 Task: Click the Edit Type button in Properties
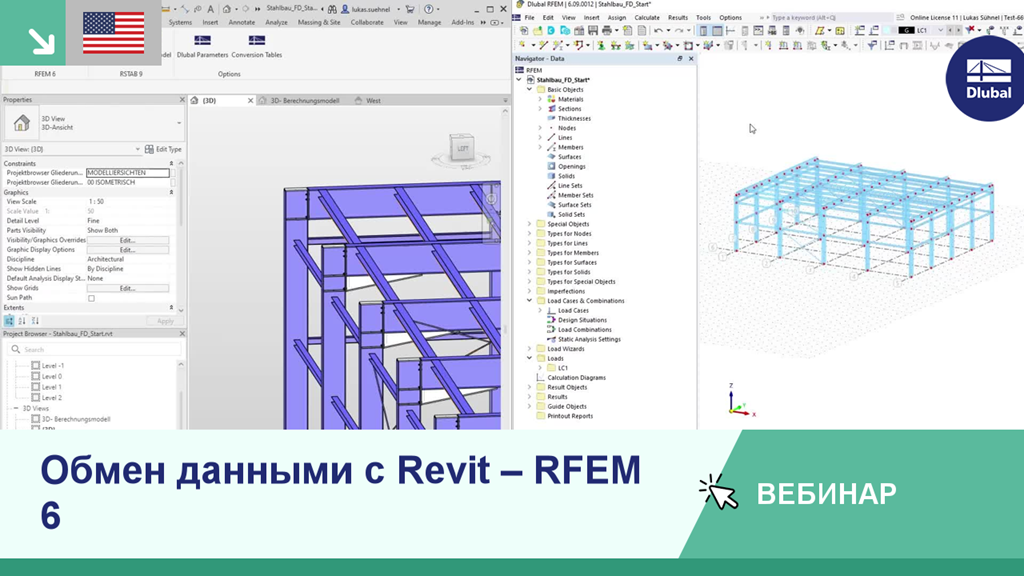pyautogui.click(x=168, y=149)
